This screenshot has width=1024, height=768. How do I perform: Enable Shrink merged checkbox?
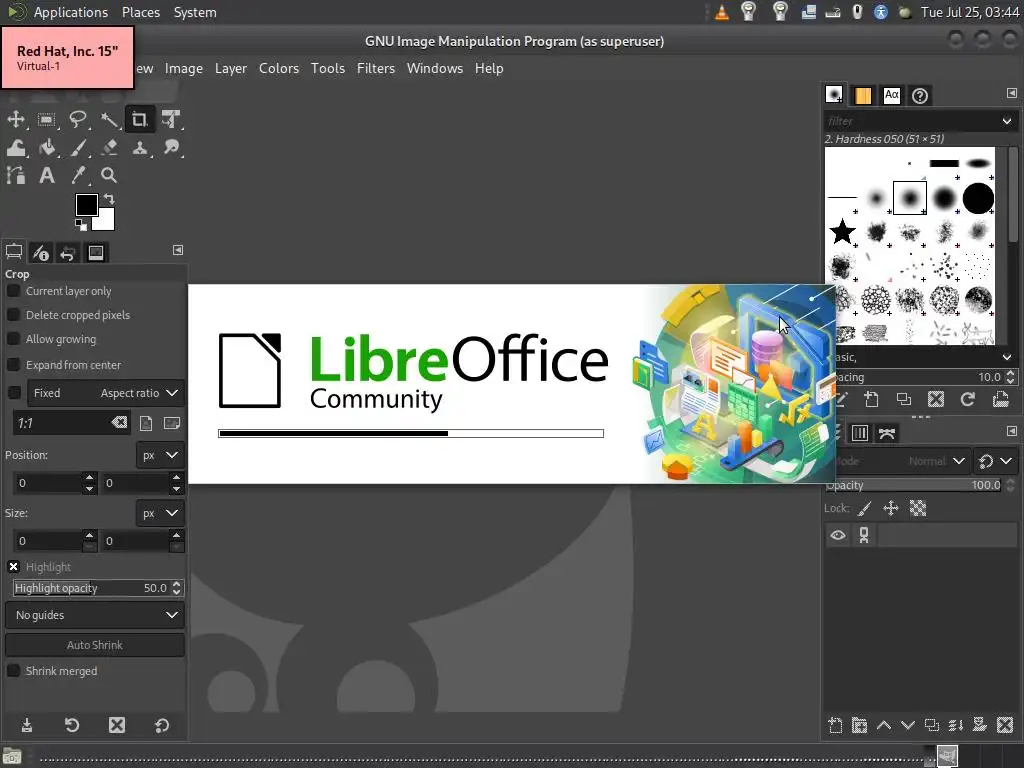[13, 671]
